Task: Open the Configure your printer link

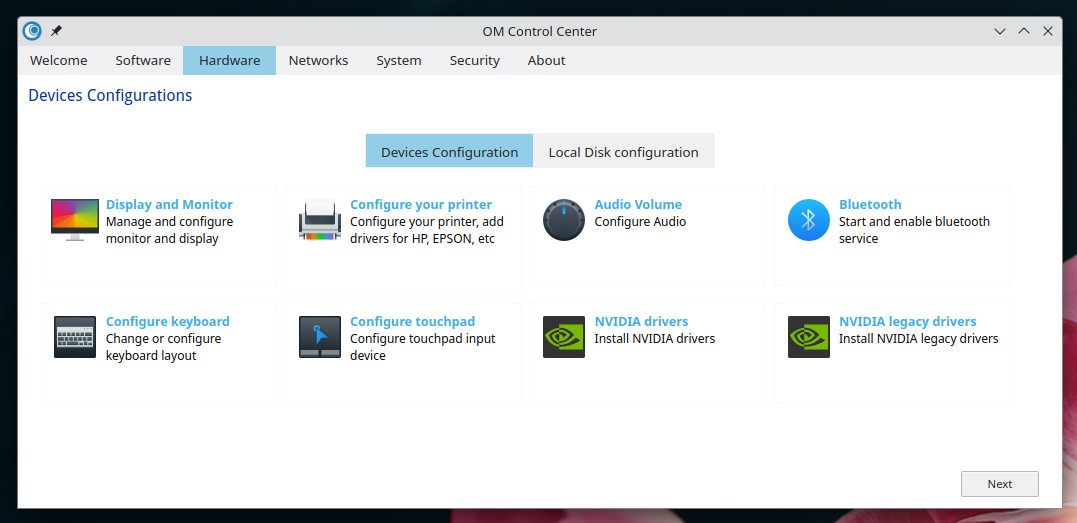Action: click(421, 204)
